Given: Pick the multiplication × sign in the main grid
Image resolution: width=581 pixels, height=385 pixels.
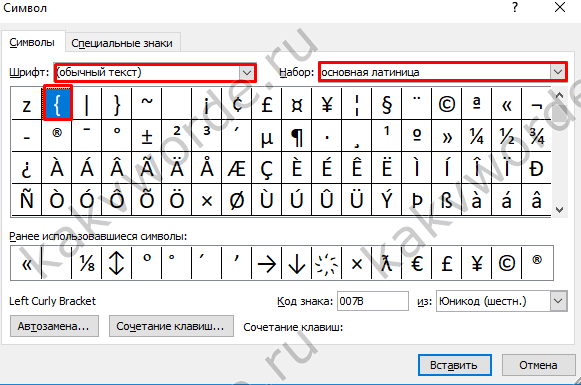Looking at the screenshot, I should (207, 199).
